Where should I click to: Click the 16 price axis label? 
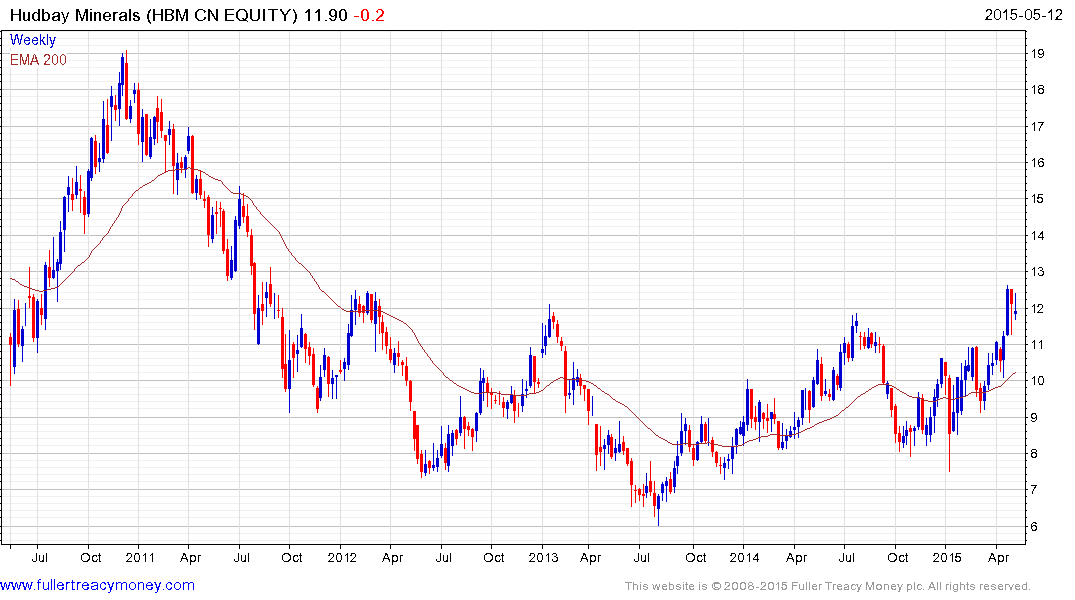(1037, 163)
